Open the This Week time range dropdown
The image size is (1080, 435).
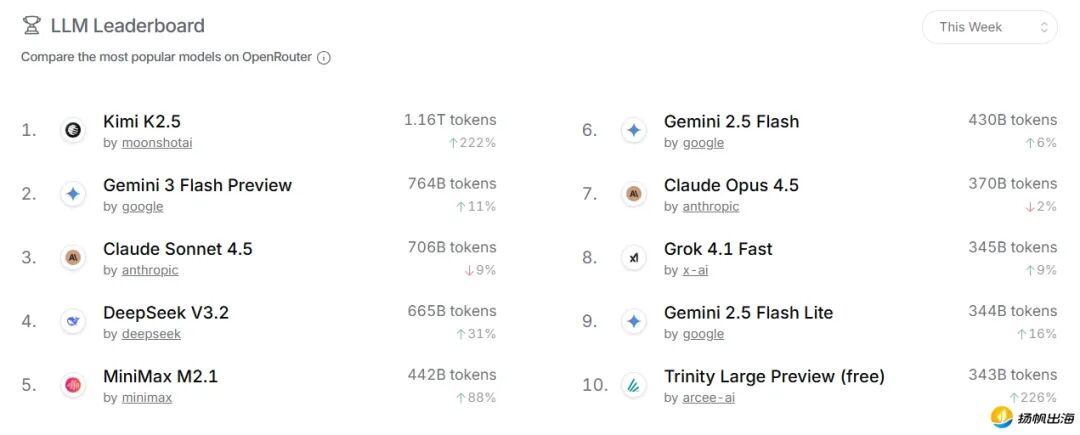coord(989,27)
